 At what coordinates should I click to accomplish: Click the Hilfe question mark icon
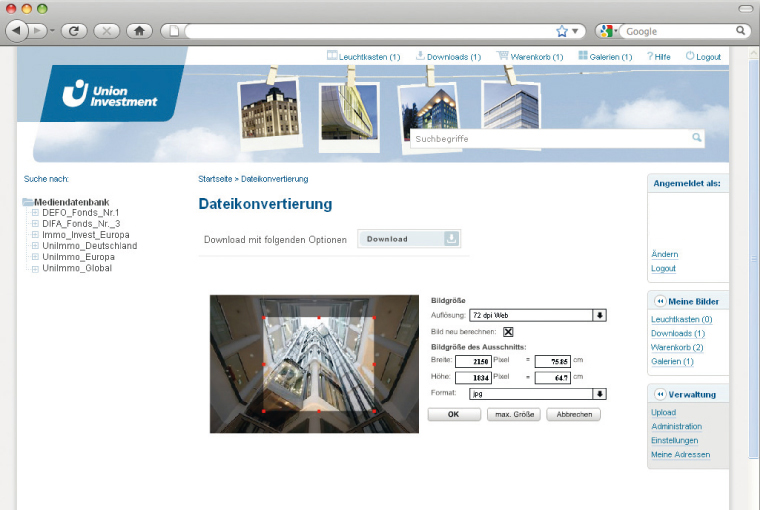(x=650, y=56)
